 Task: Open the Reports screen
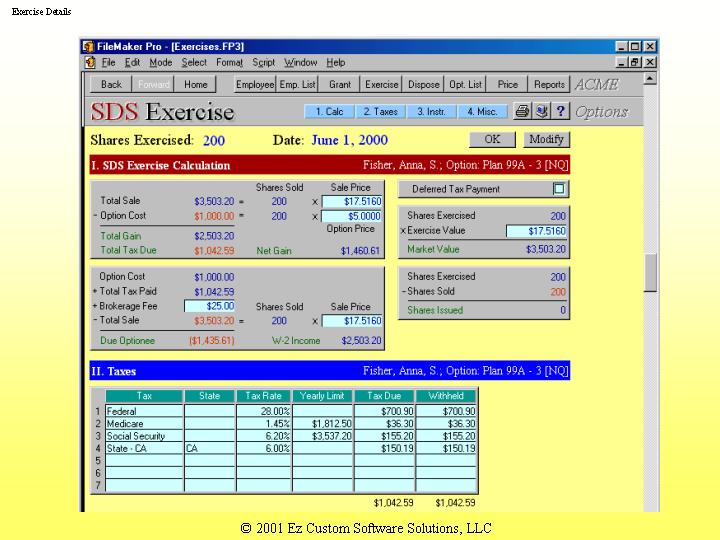549,84
